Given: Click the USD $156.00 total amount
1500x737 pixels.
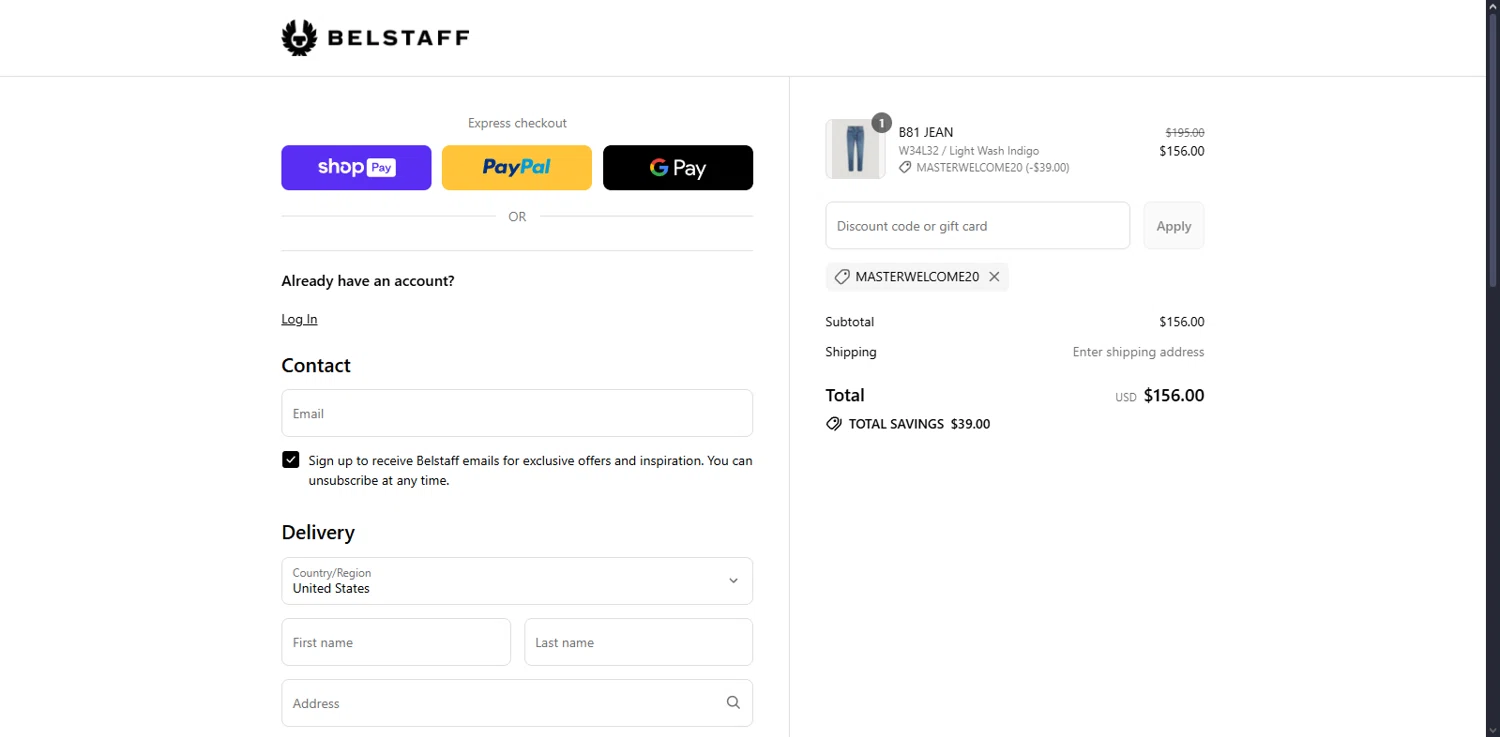Looking at the screenshot, I should pos(1160,395).
